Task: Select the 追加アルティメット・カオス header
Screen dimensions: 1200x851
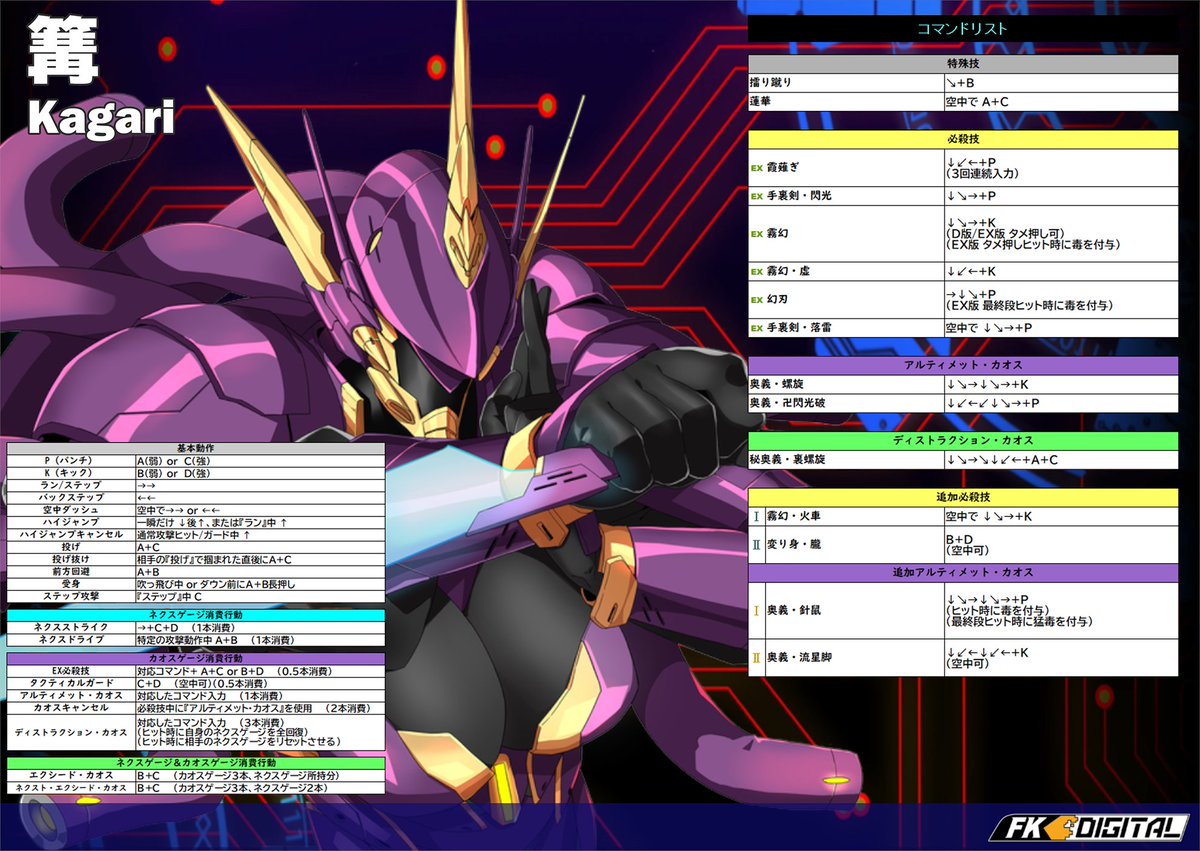Action: 962,573
